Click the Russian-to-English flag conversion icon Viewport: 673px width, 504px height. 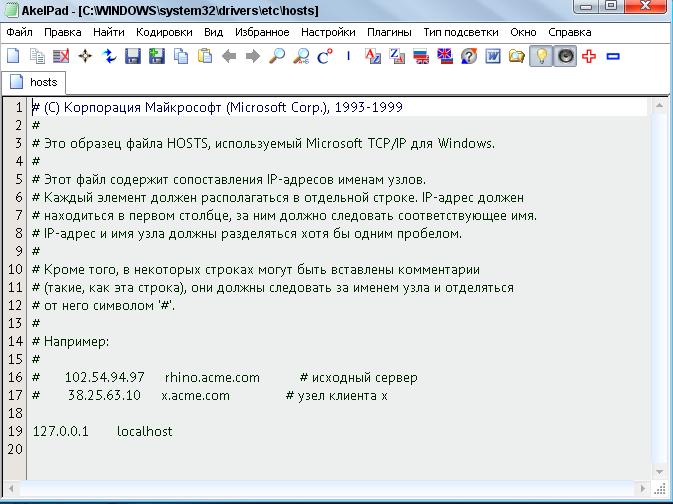click(421, 56)
